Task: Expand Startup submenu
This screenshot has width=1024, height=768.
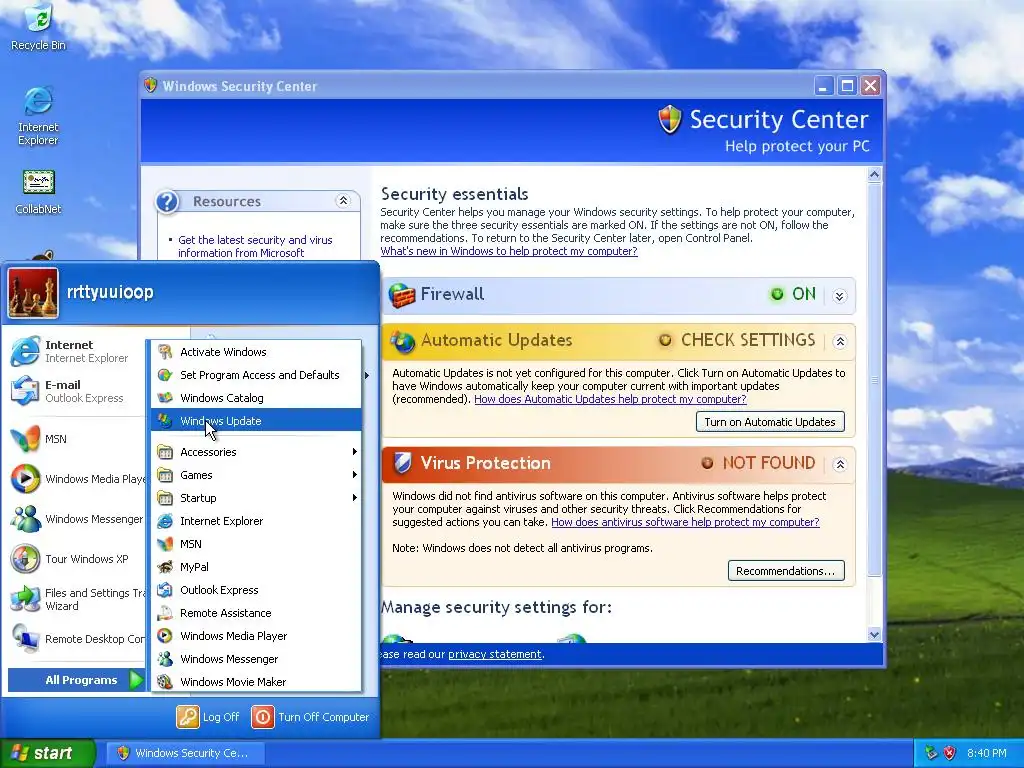Action: coord(256,498)
